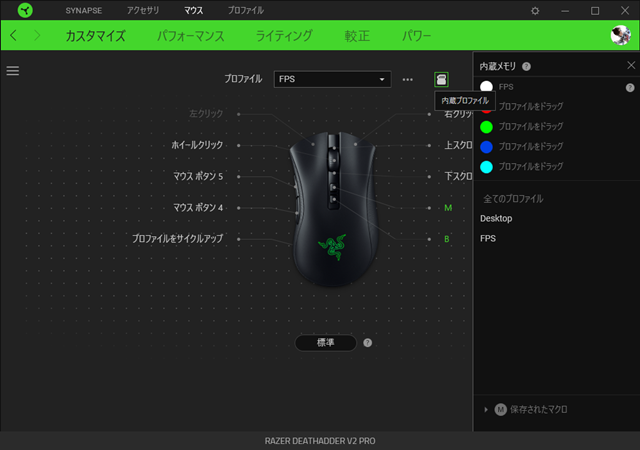Open the user avatar profile
This screenshot has width=640, height=450.
(x=620, y=35)
